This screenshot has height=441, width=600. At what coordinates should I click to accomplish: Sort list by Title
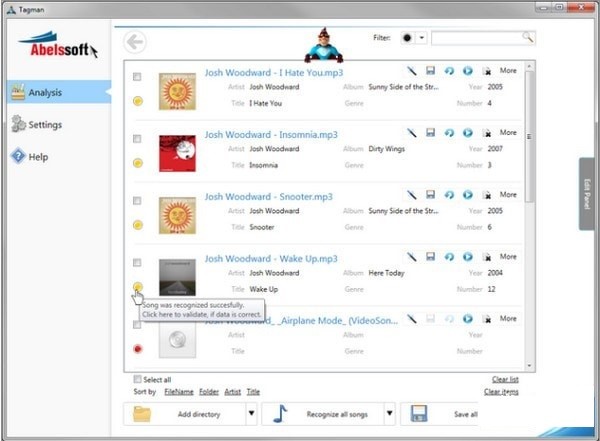(253, 392)
